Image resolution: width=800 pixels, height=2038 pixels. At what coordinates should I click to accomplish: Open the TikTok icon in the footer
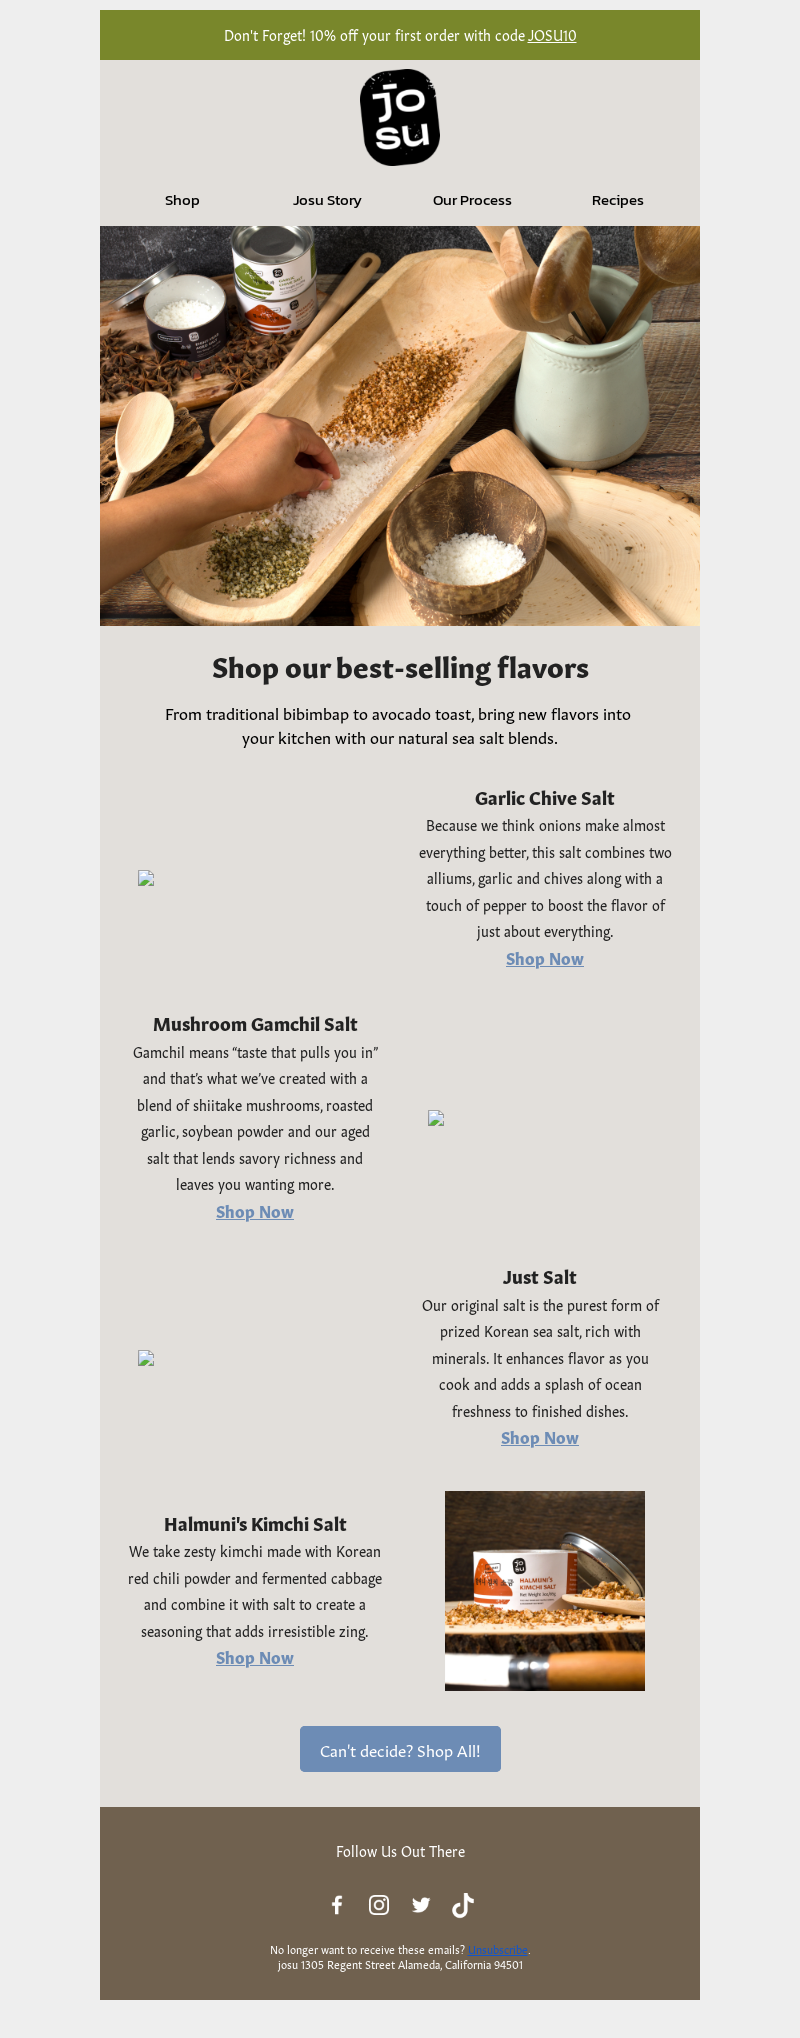pos(463,1905)
